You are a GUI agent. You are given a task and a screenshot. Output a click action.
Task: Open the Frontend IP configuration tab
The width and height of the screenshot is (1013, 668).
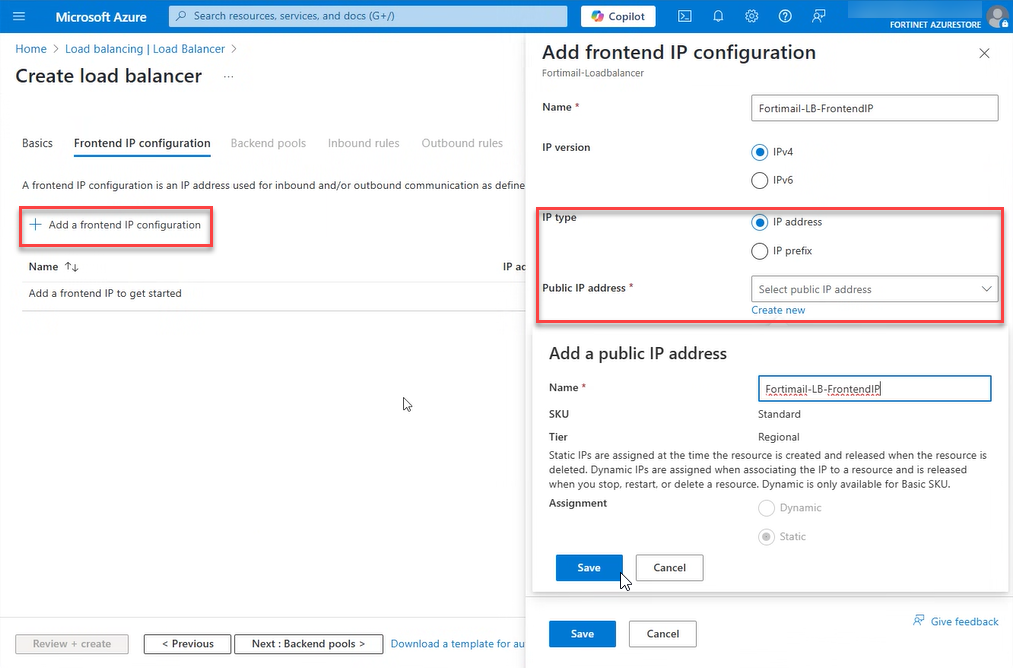click(142, 143)
